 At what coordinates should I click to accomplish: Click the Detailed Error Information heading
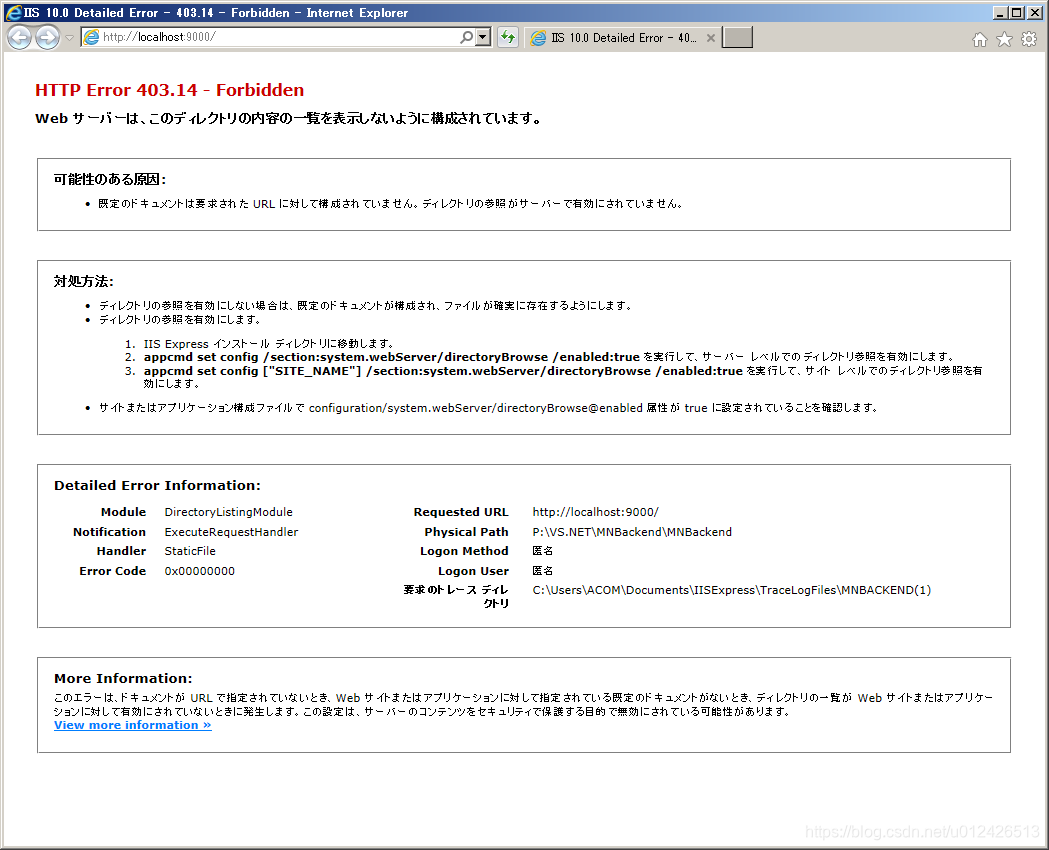pos(157,486)
